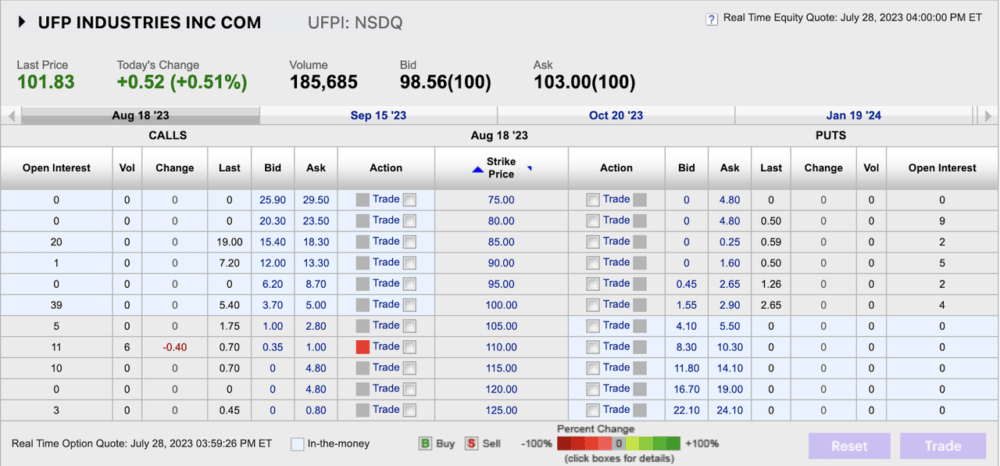Image resolution: width=1000 pixels, height=466 pixels.
Task: Click the put percent-change box at strike 85.00
Action: coord(640,242)
